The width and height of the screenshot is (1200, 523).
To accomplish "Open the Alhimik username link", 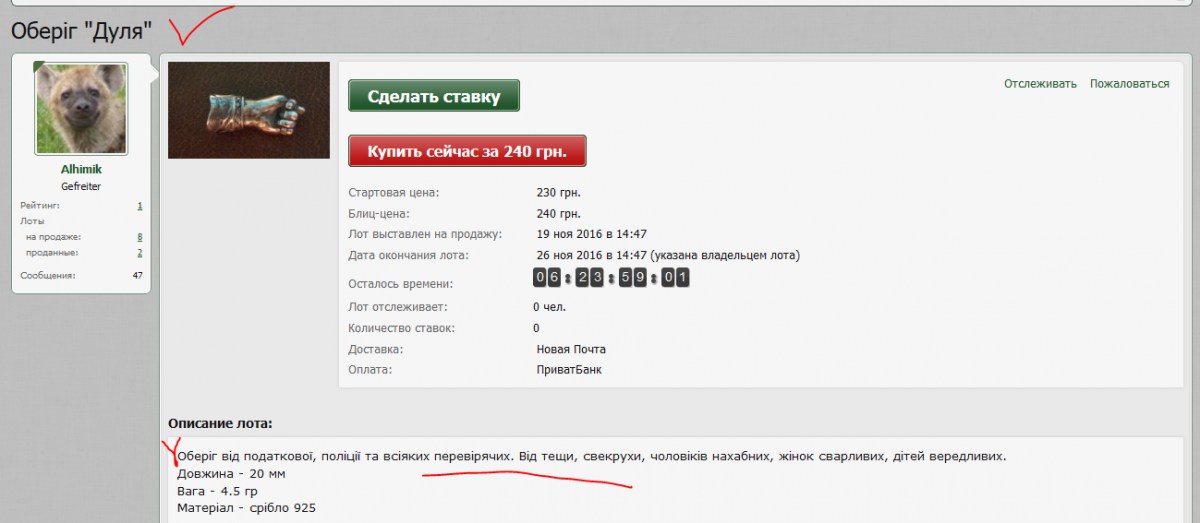I will click(x=81, y=170).
